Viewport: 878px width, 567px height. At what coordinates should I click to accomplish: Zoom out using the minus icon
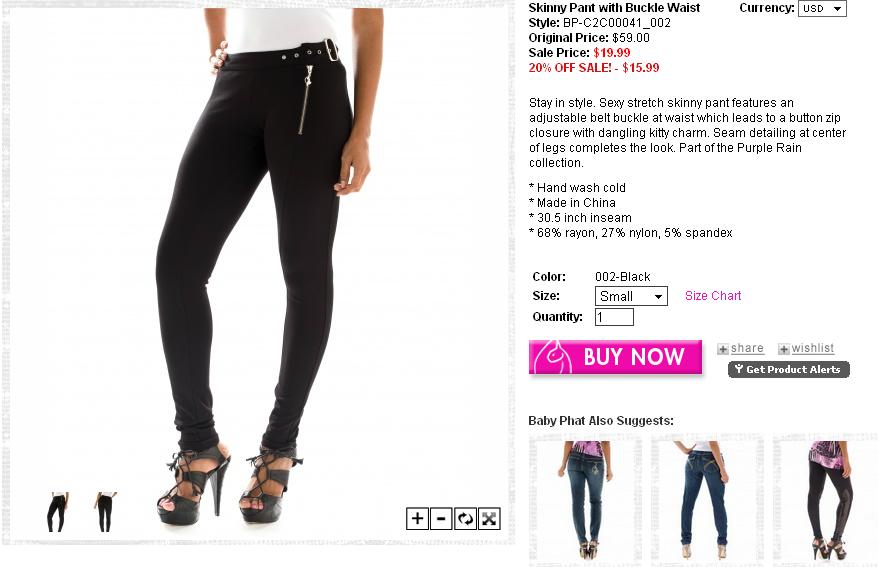[x=441, y=519]
